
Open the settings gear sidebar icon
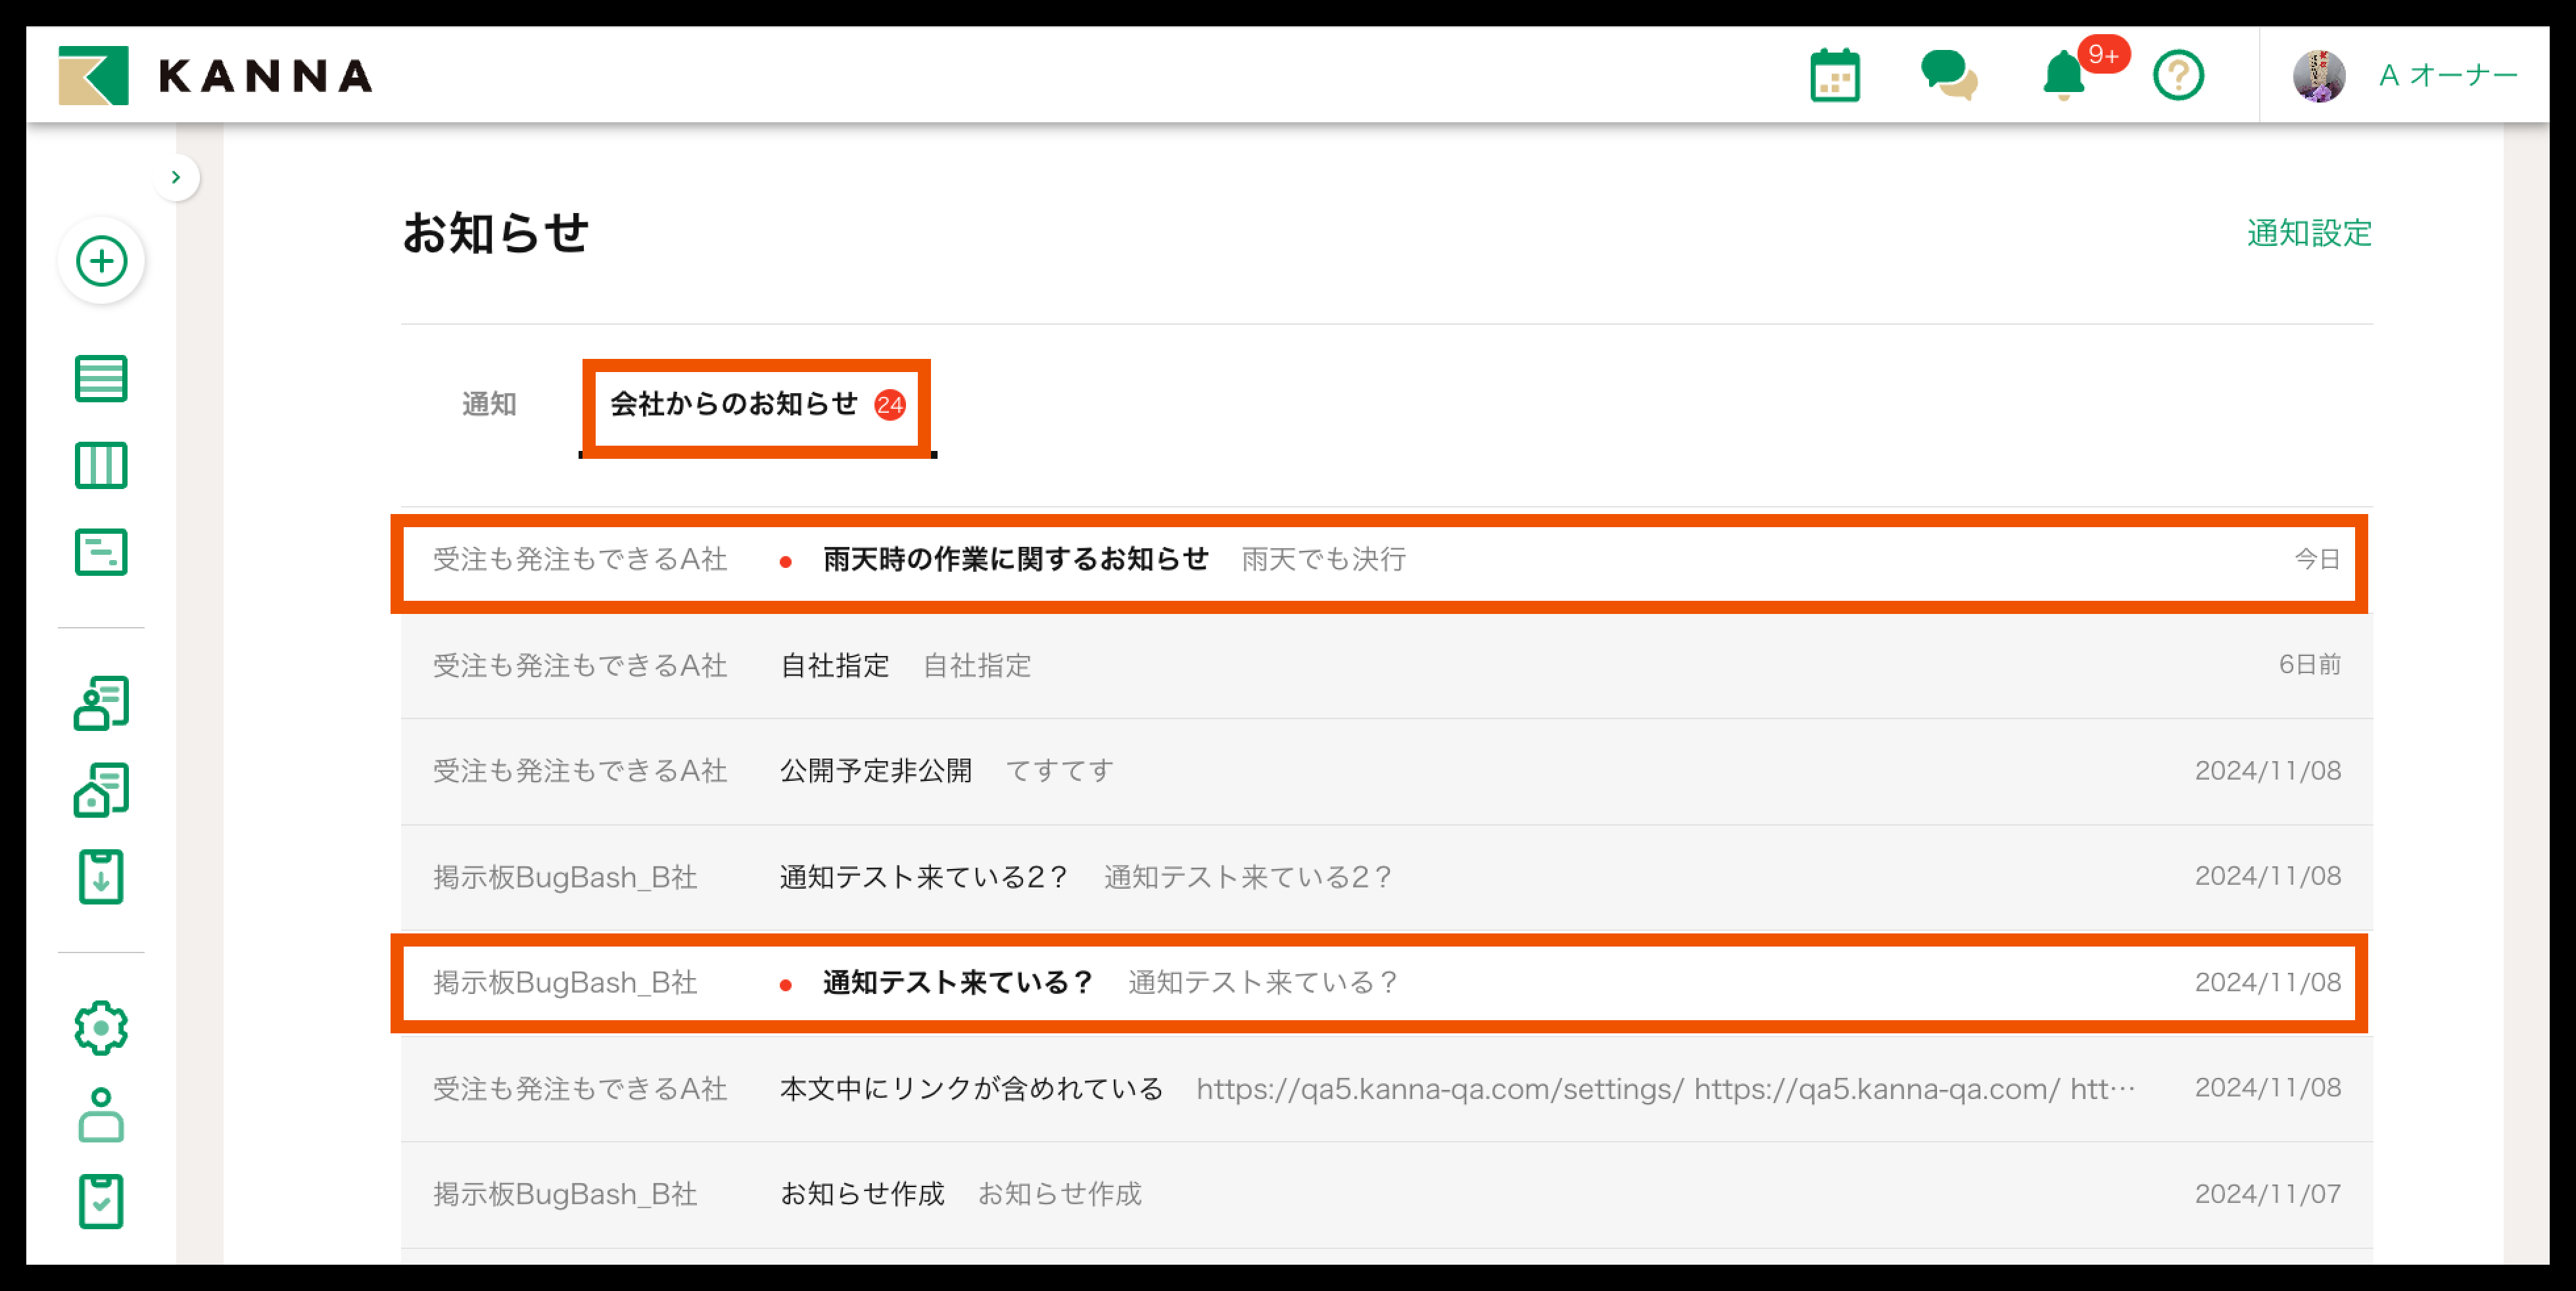[x=101, y=1027]
